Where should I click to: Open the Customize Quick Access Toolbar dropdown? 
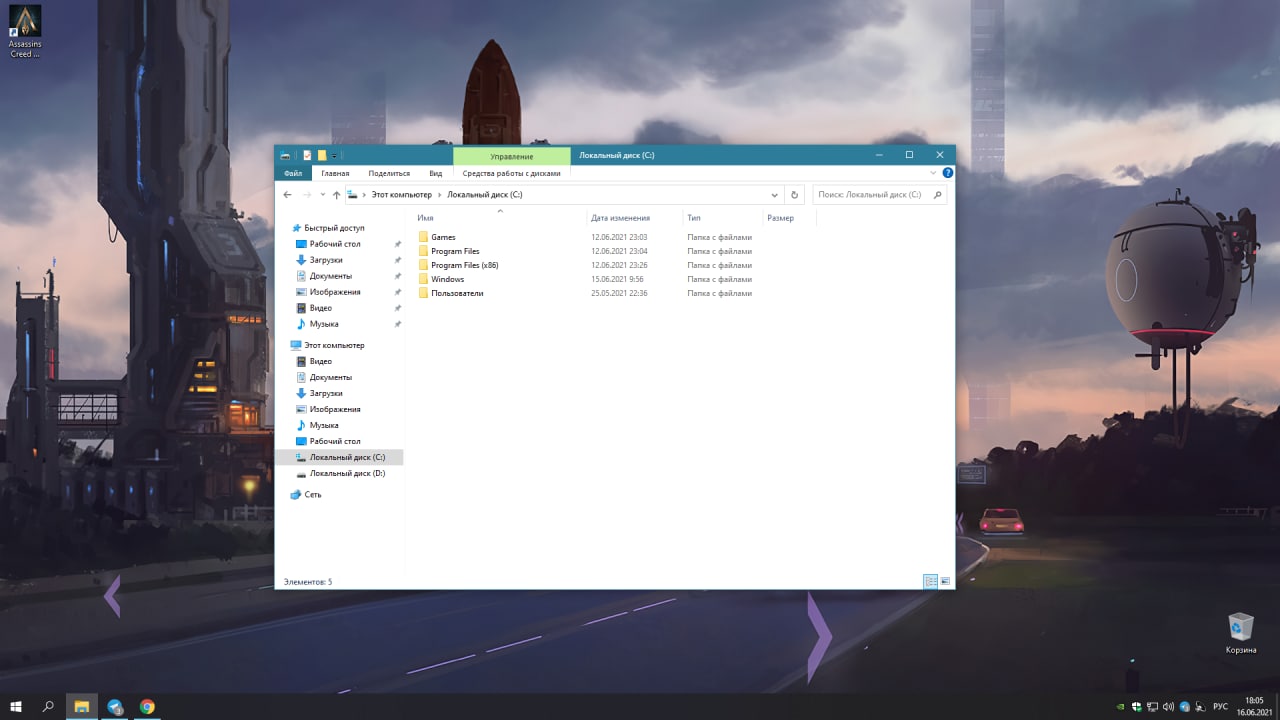[335, 155]
